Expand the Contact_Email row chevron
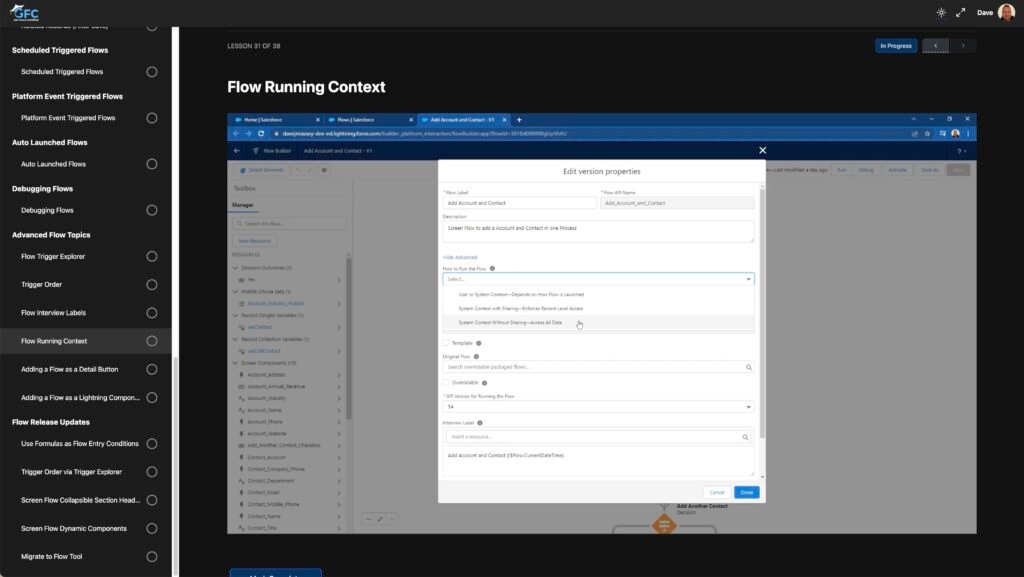This screenshot has height=577, width=1024. pos(339,493)
